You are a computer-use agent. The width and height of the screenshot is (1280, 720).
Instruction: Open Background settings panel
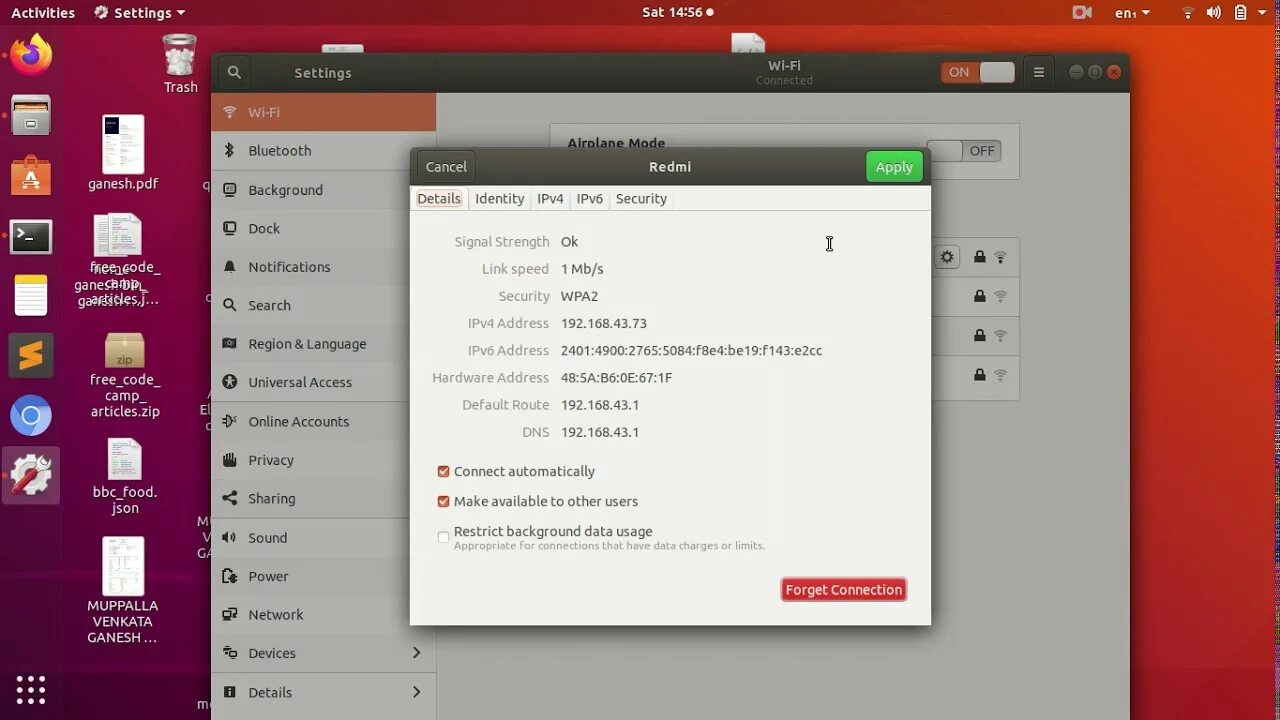pos(323,190)
